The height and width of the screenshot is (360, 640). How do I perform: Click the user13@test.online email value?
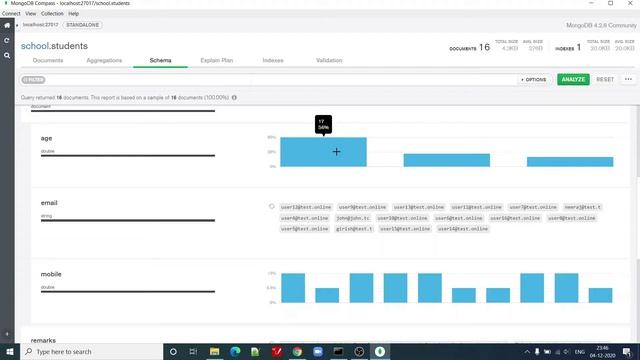(419, 207)
